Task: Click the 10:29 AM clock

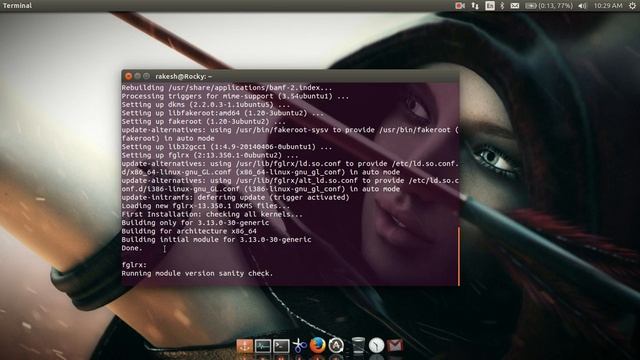Action: tap(608, 6)
